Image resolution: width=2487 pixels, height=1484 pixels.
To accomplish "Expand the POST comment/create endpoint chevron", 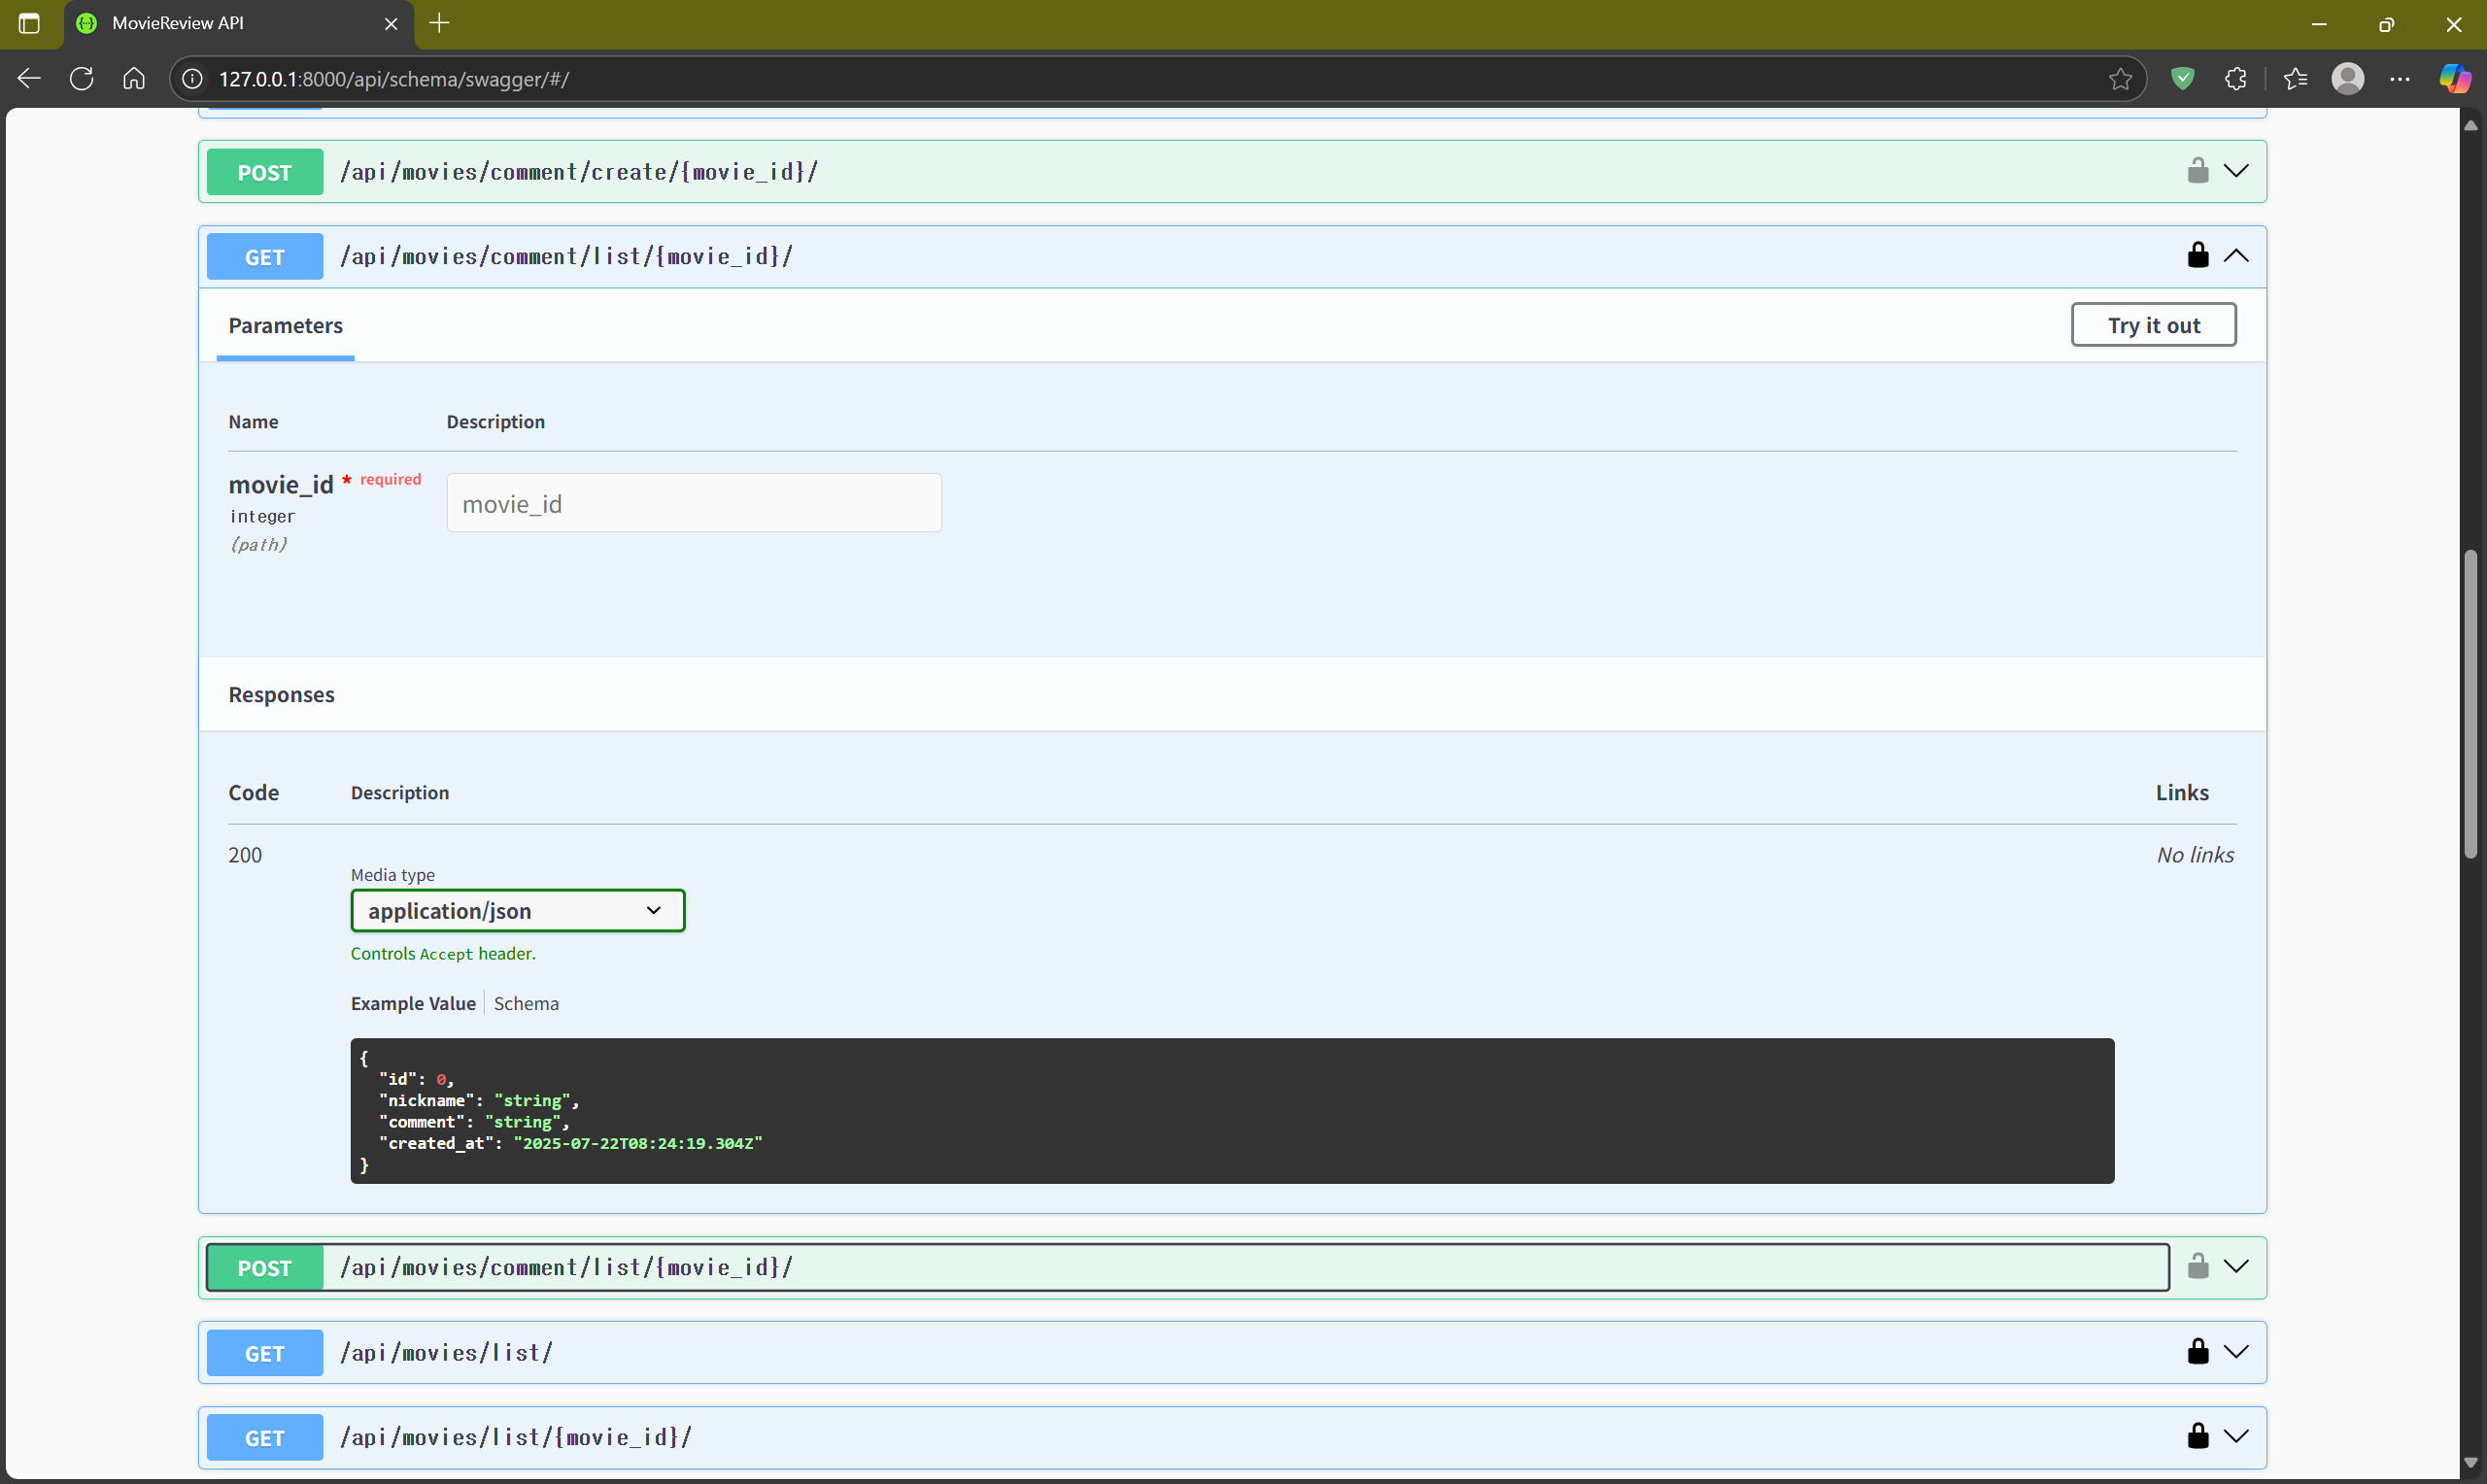I will pos(2237,171).
